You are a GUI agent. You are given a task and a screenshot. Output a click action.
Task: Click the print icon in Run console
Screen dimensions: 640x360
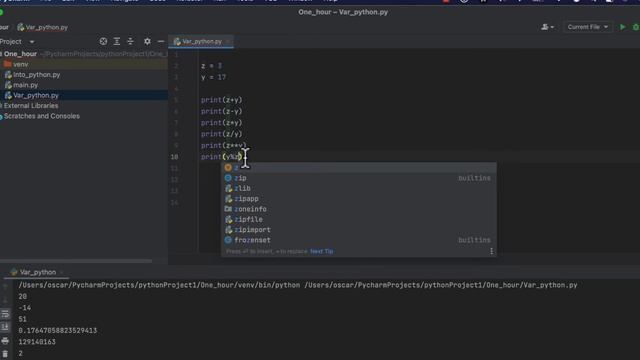5,340
